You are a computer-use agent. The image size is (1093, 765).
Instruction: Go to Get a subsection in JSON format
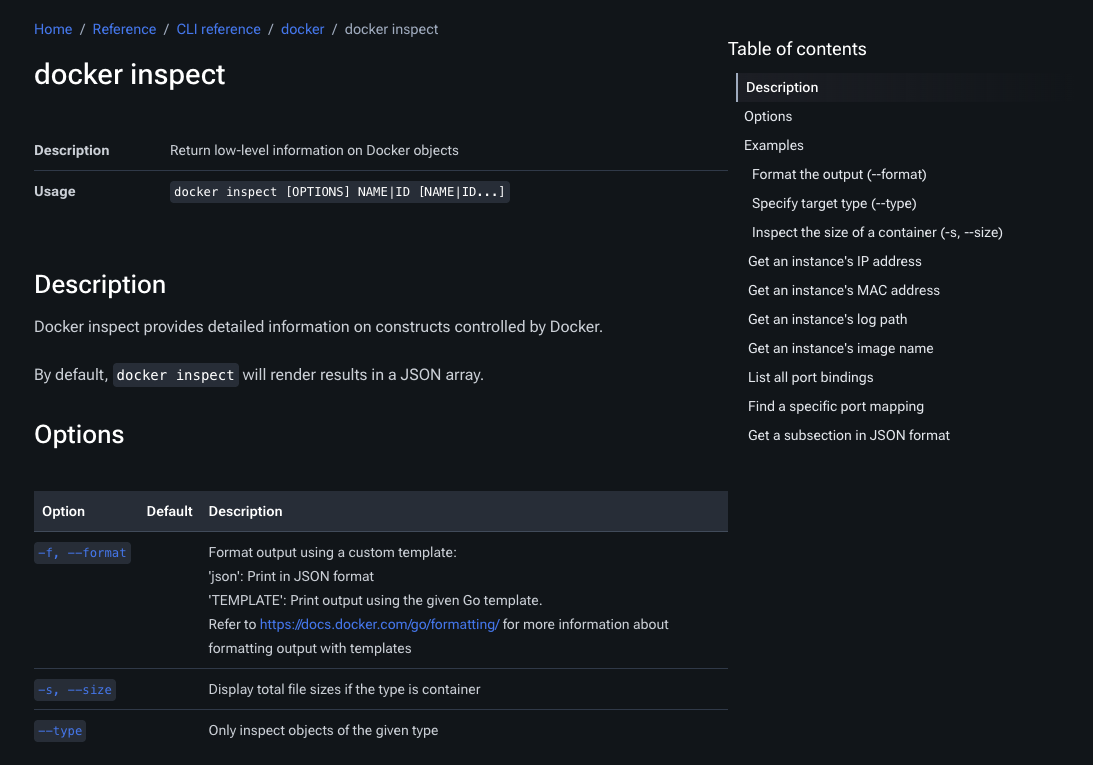849,435
